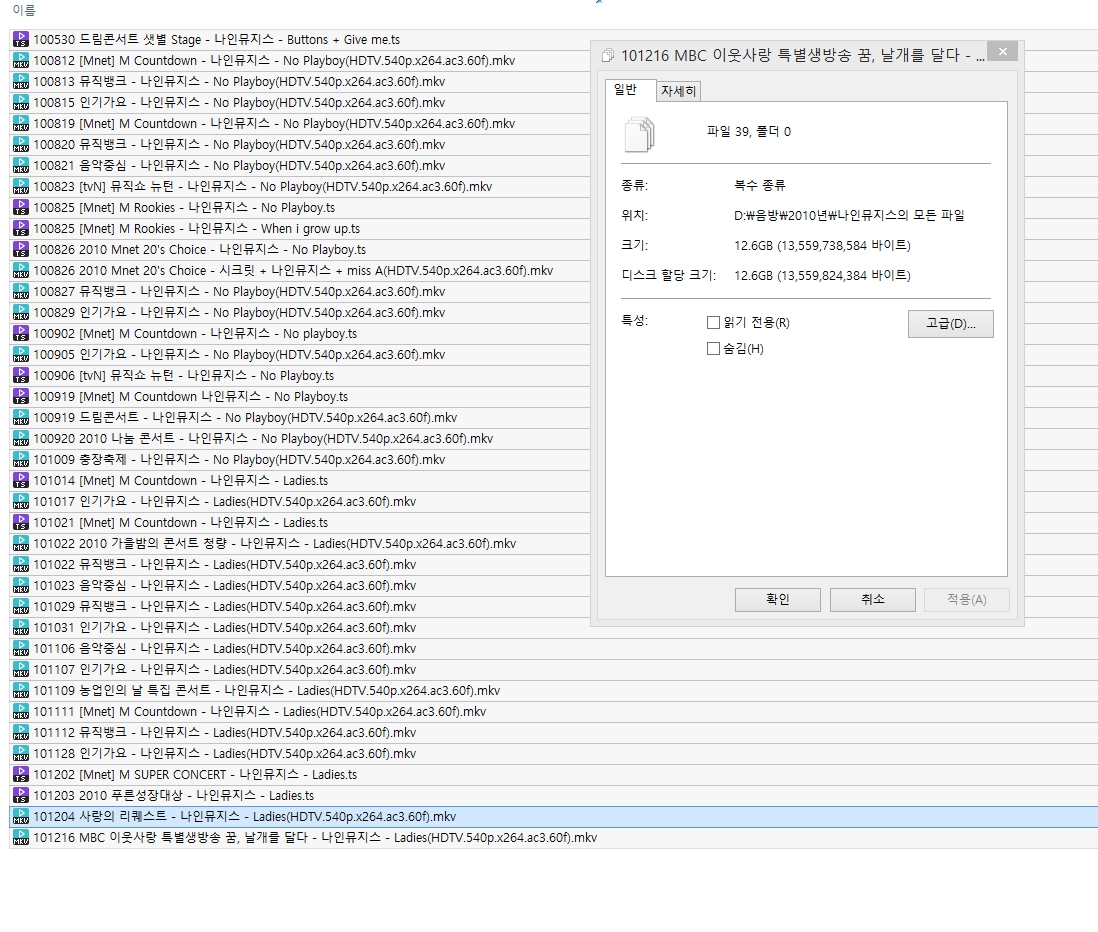This screenshot has height=932, width=1098.
Task: Click MKV icon of 100815 인기가요 file
Action: pyautogui.click(x=21, y=103)
